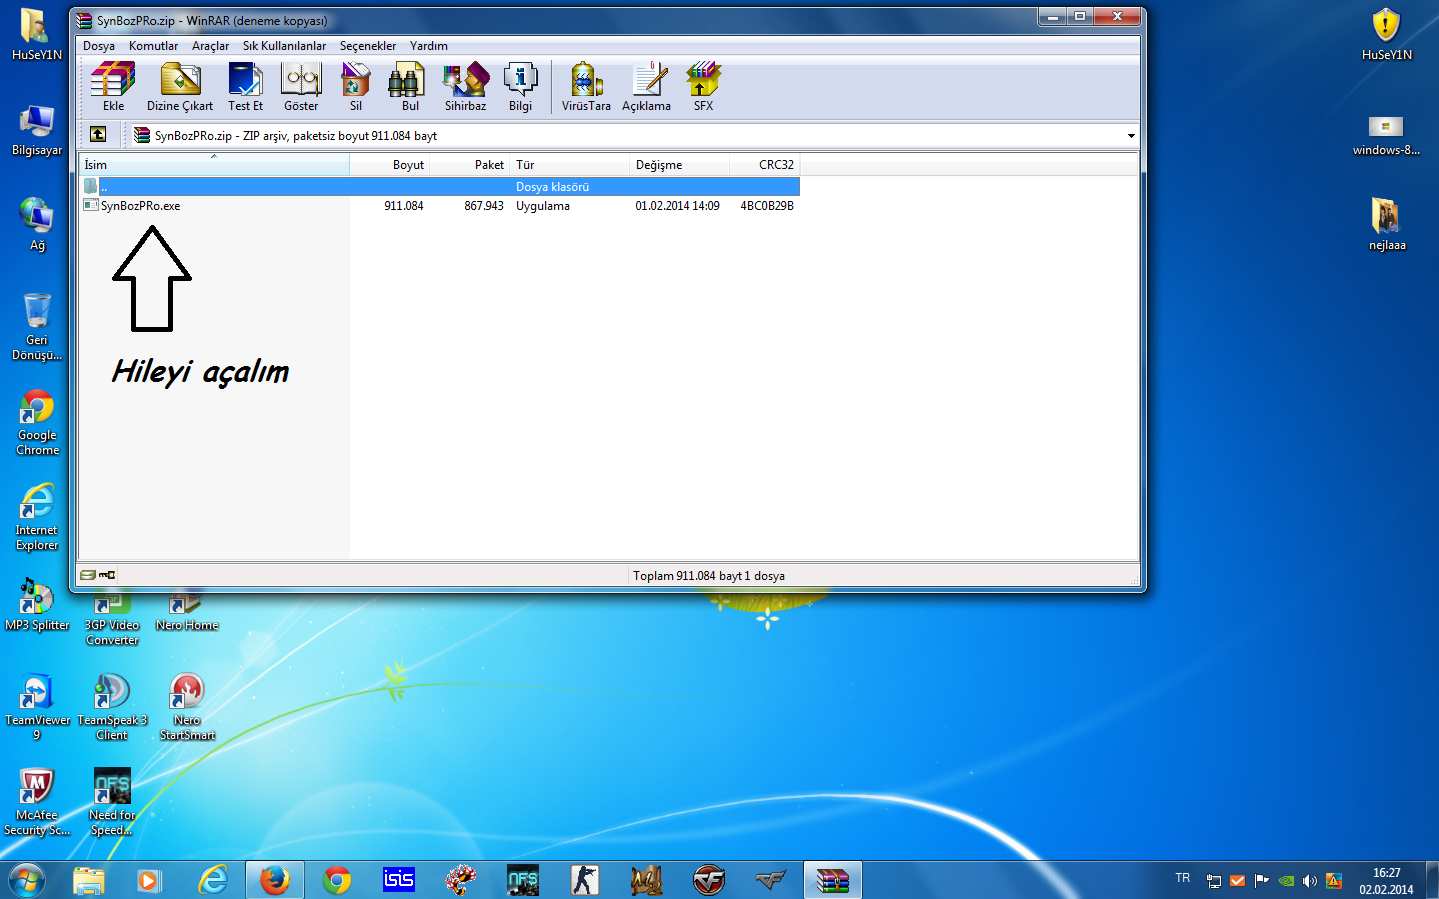
Task: Select the Geri Dönüşüm recycle bin icon
Action: pos(37,326)
